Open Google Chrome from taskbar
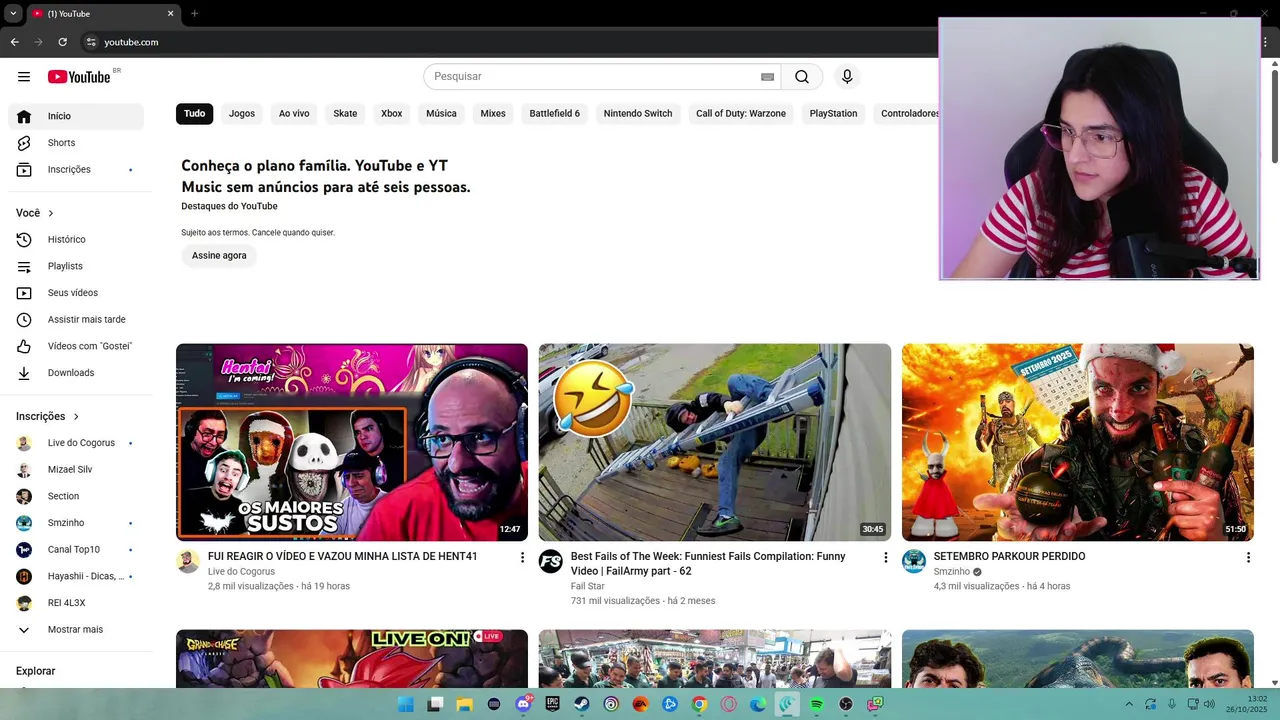The image size is (1280, 720). coord(699,704)
